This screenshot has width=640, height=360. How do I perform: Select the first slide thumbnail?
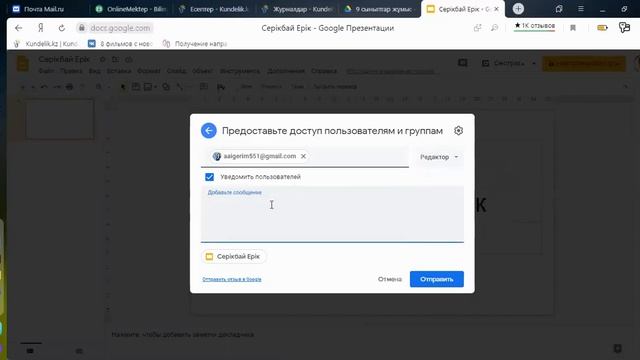click(x=60, y=120)
